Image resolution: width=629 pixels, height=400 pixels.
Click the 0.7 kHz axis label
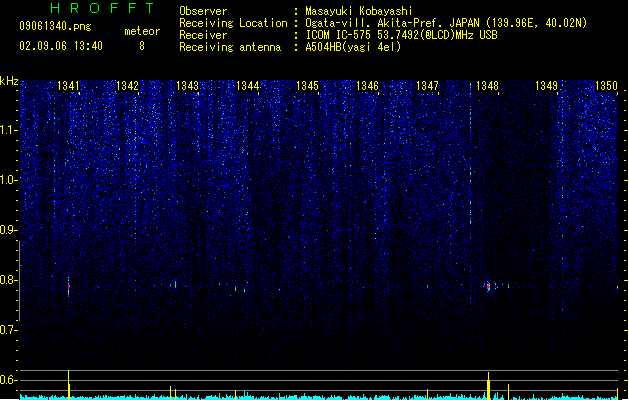coord(8,330)
